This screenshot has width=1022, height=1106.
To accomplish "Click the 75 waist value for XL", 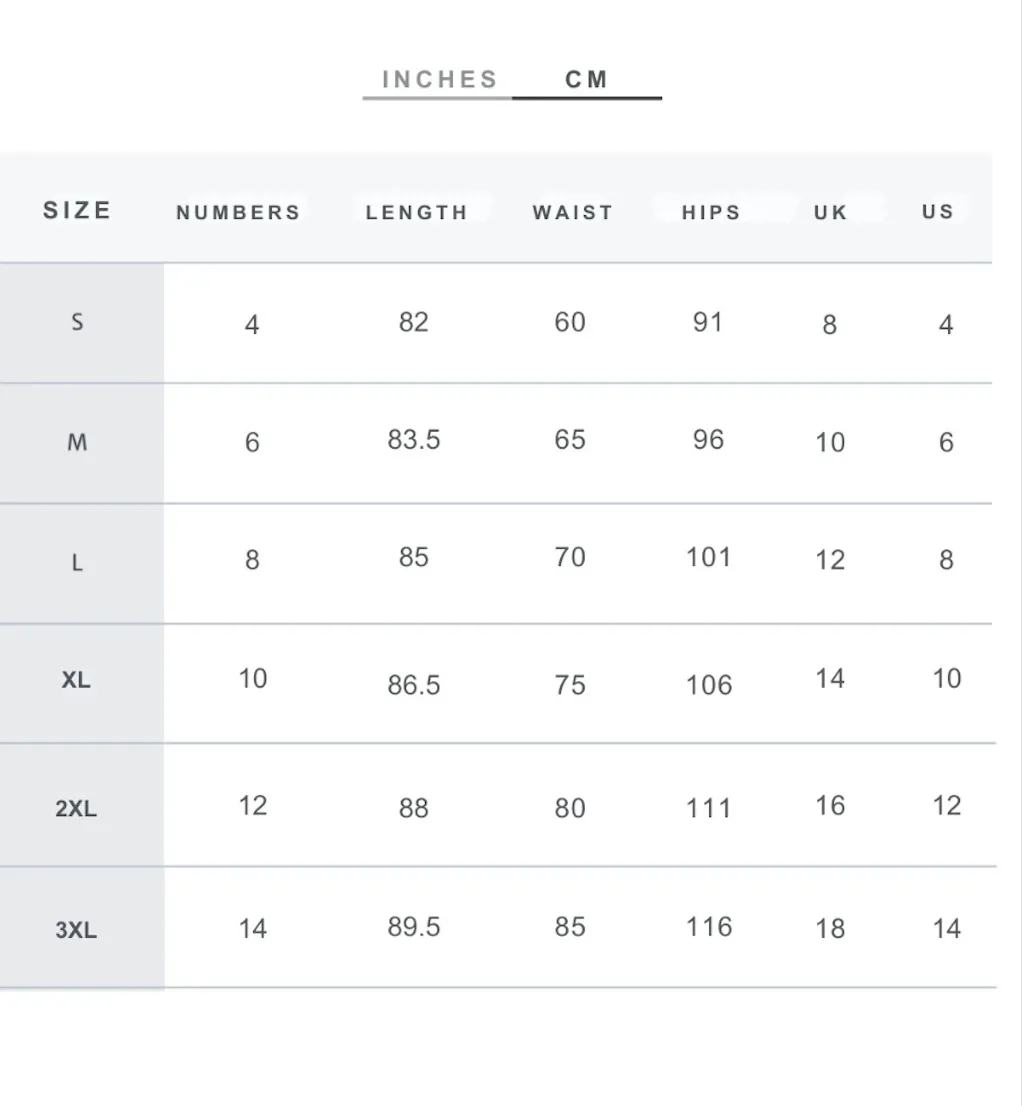I will pos(570,685).
